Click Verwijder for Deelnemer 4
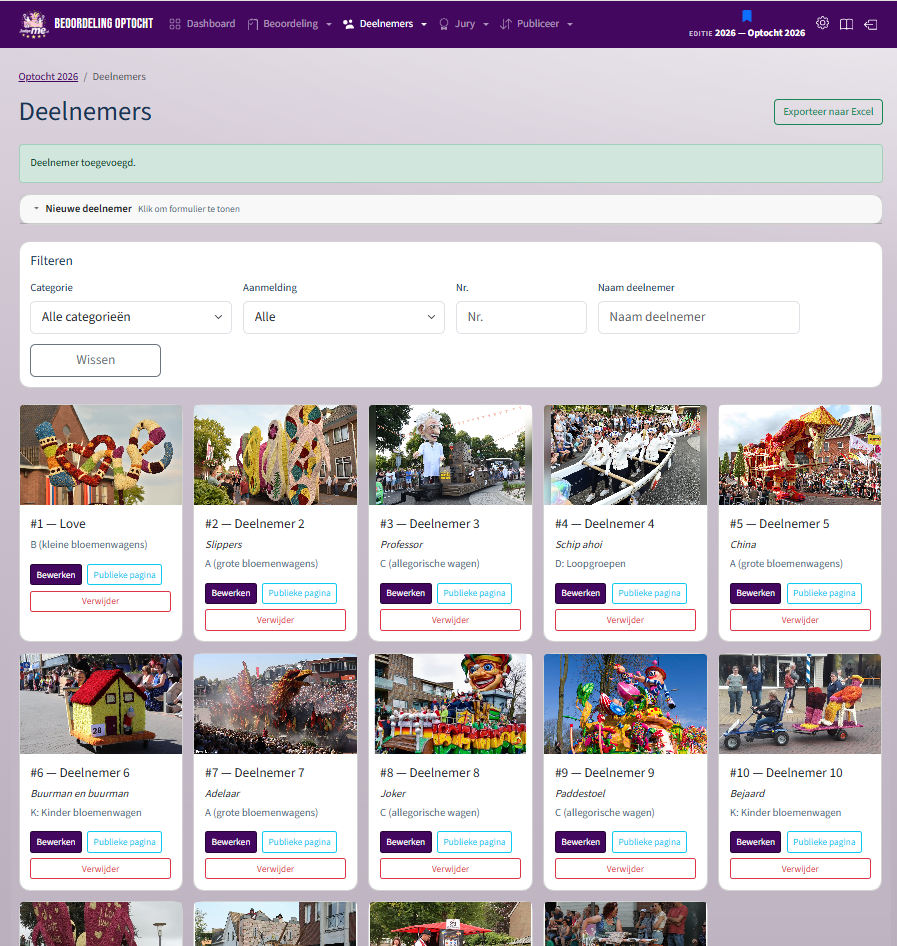The width and height of the screenshot is (897, 946). tap(626, 620)
